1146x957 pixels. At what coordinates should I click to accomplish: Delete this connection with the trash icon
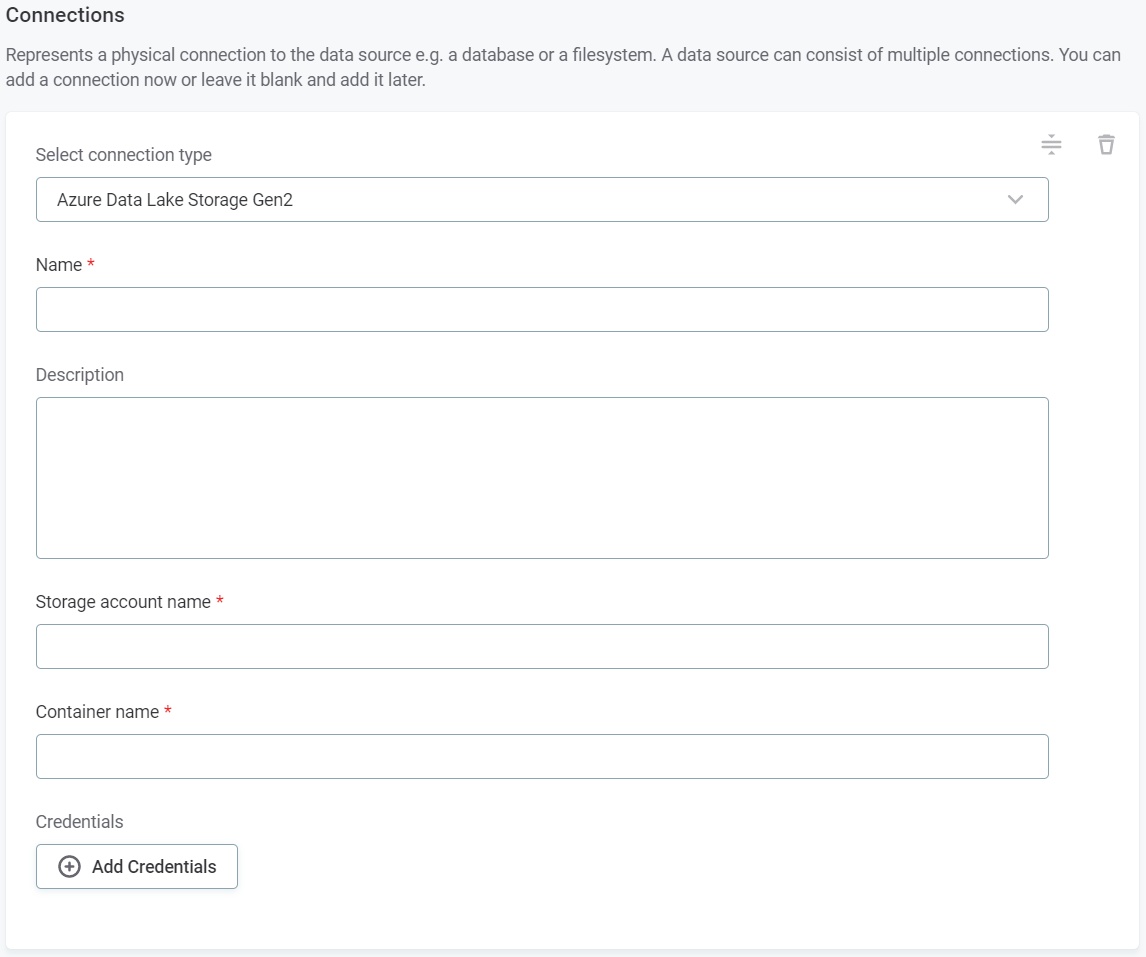tap(1106, 145)
